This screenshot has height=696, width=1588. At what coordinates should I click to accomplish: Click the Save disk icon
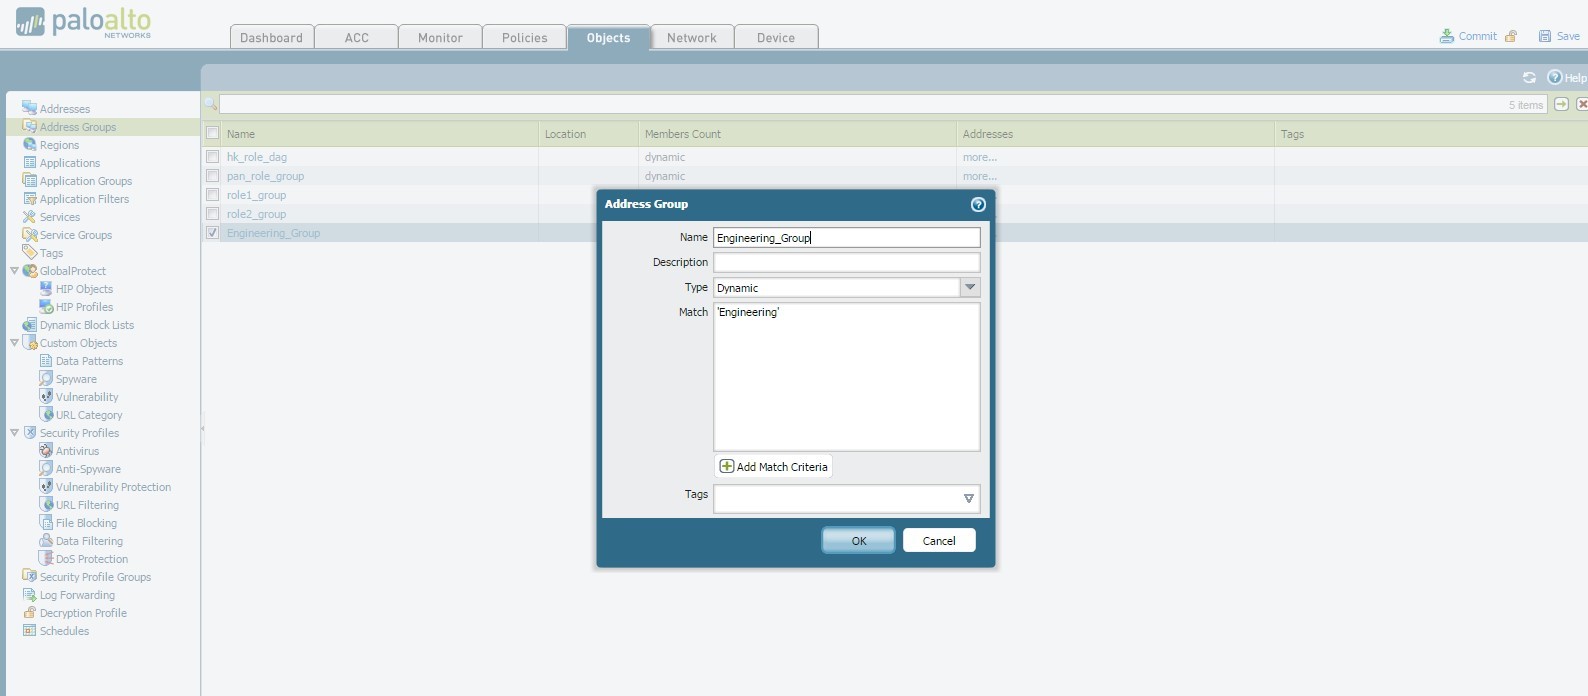(1545, 36)
